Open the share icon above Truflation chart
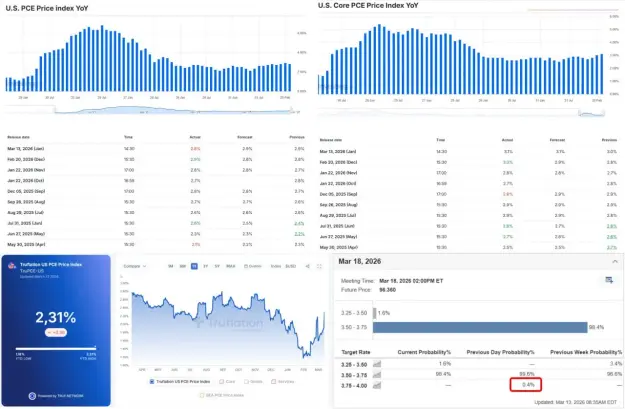The height and width of the screenshot is (409, 625). pyautogui.click(x=307, y=266)
